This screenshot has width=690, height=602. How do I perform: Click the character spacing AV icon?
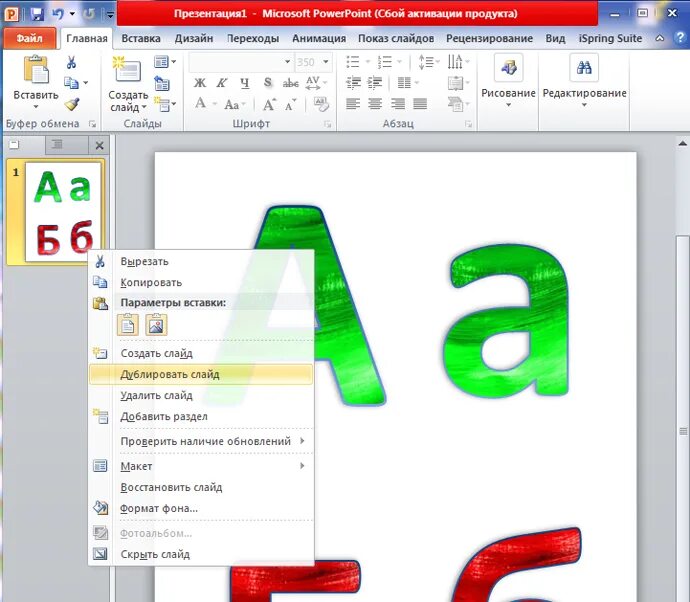pyautogui.click(x=313, y=83)
